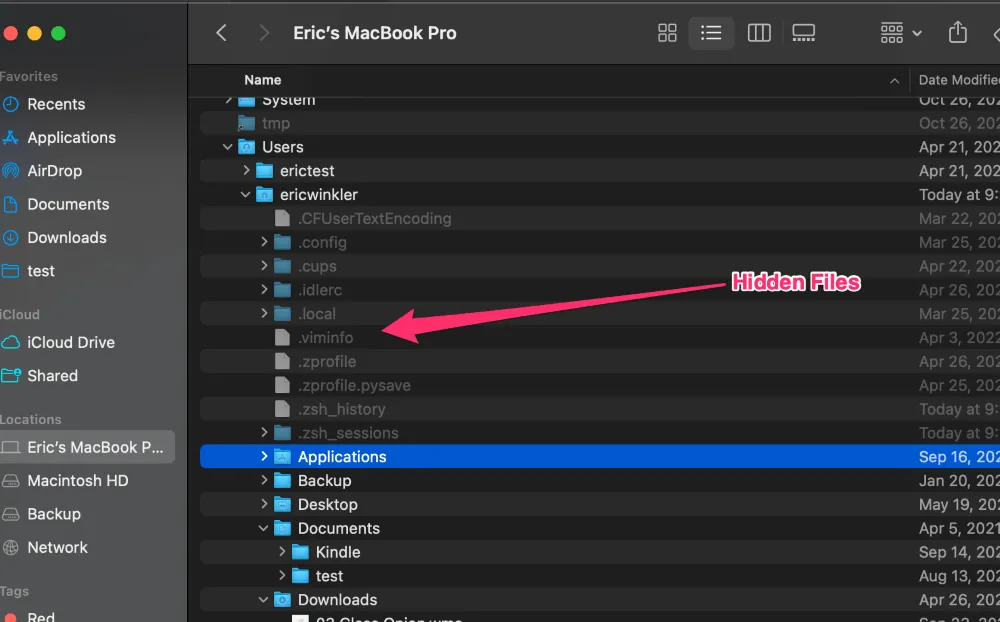The height and width of the screenshot is (622, 1000).
Task: Open the Group By dropdown
Action: [x=900, y=33]
